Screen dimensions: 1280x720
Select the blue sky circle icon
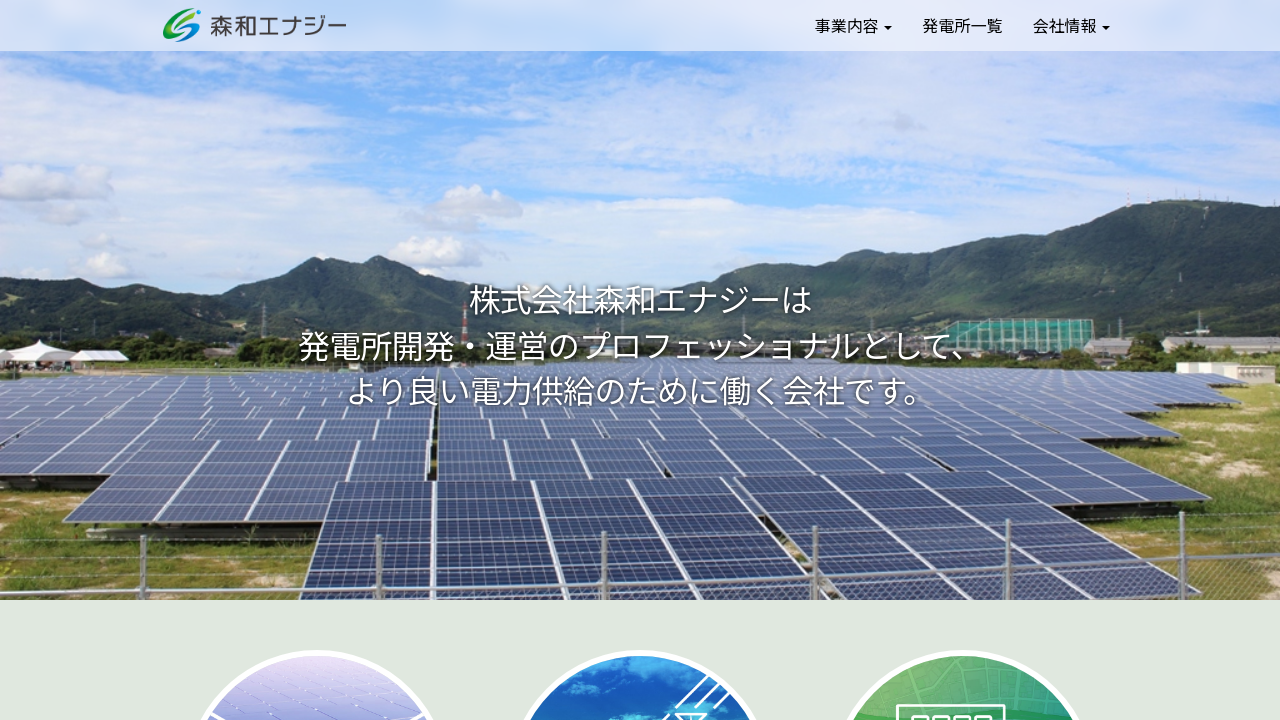(x=640, y=690)
